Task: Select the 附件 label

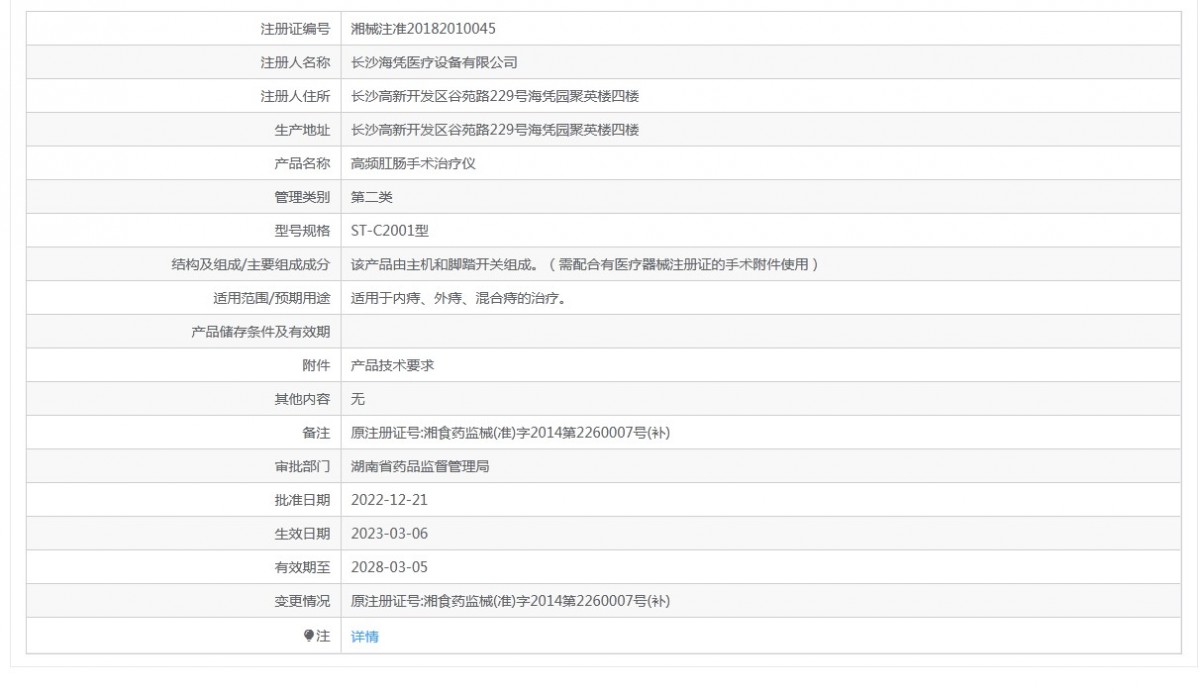Action: click(x=316, y=366)
